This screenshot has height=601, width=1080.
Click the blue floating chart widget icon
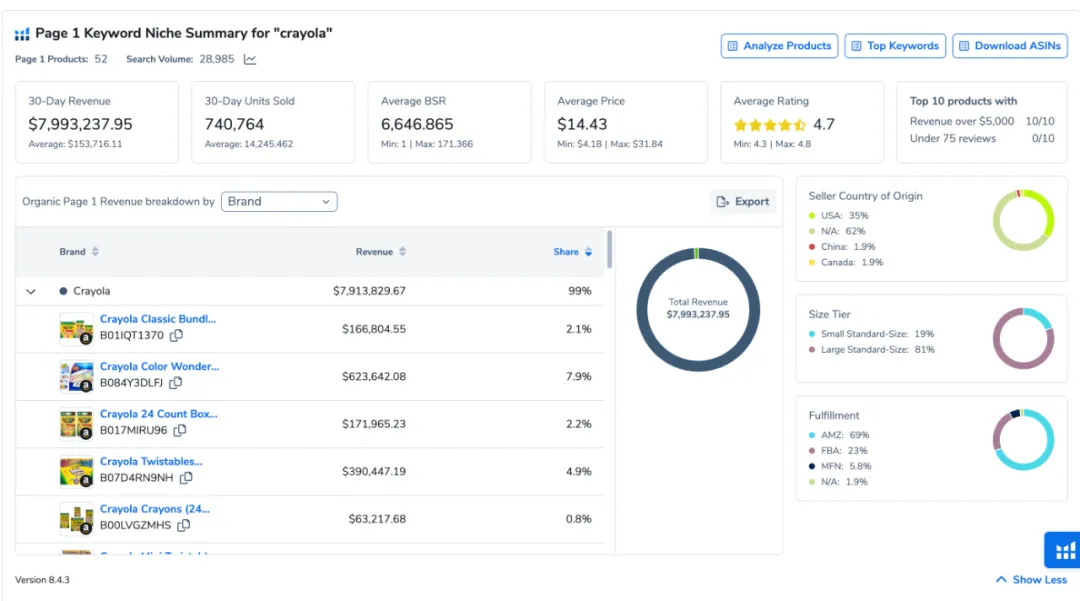[x=1064, y=550]
